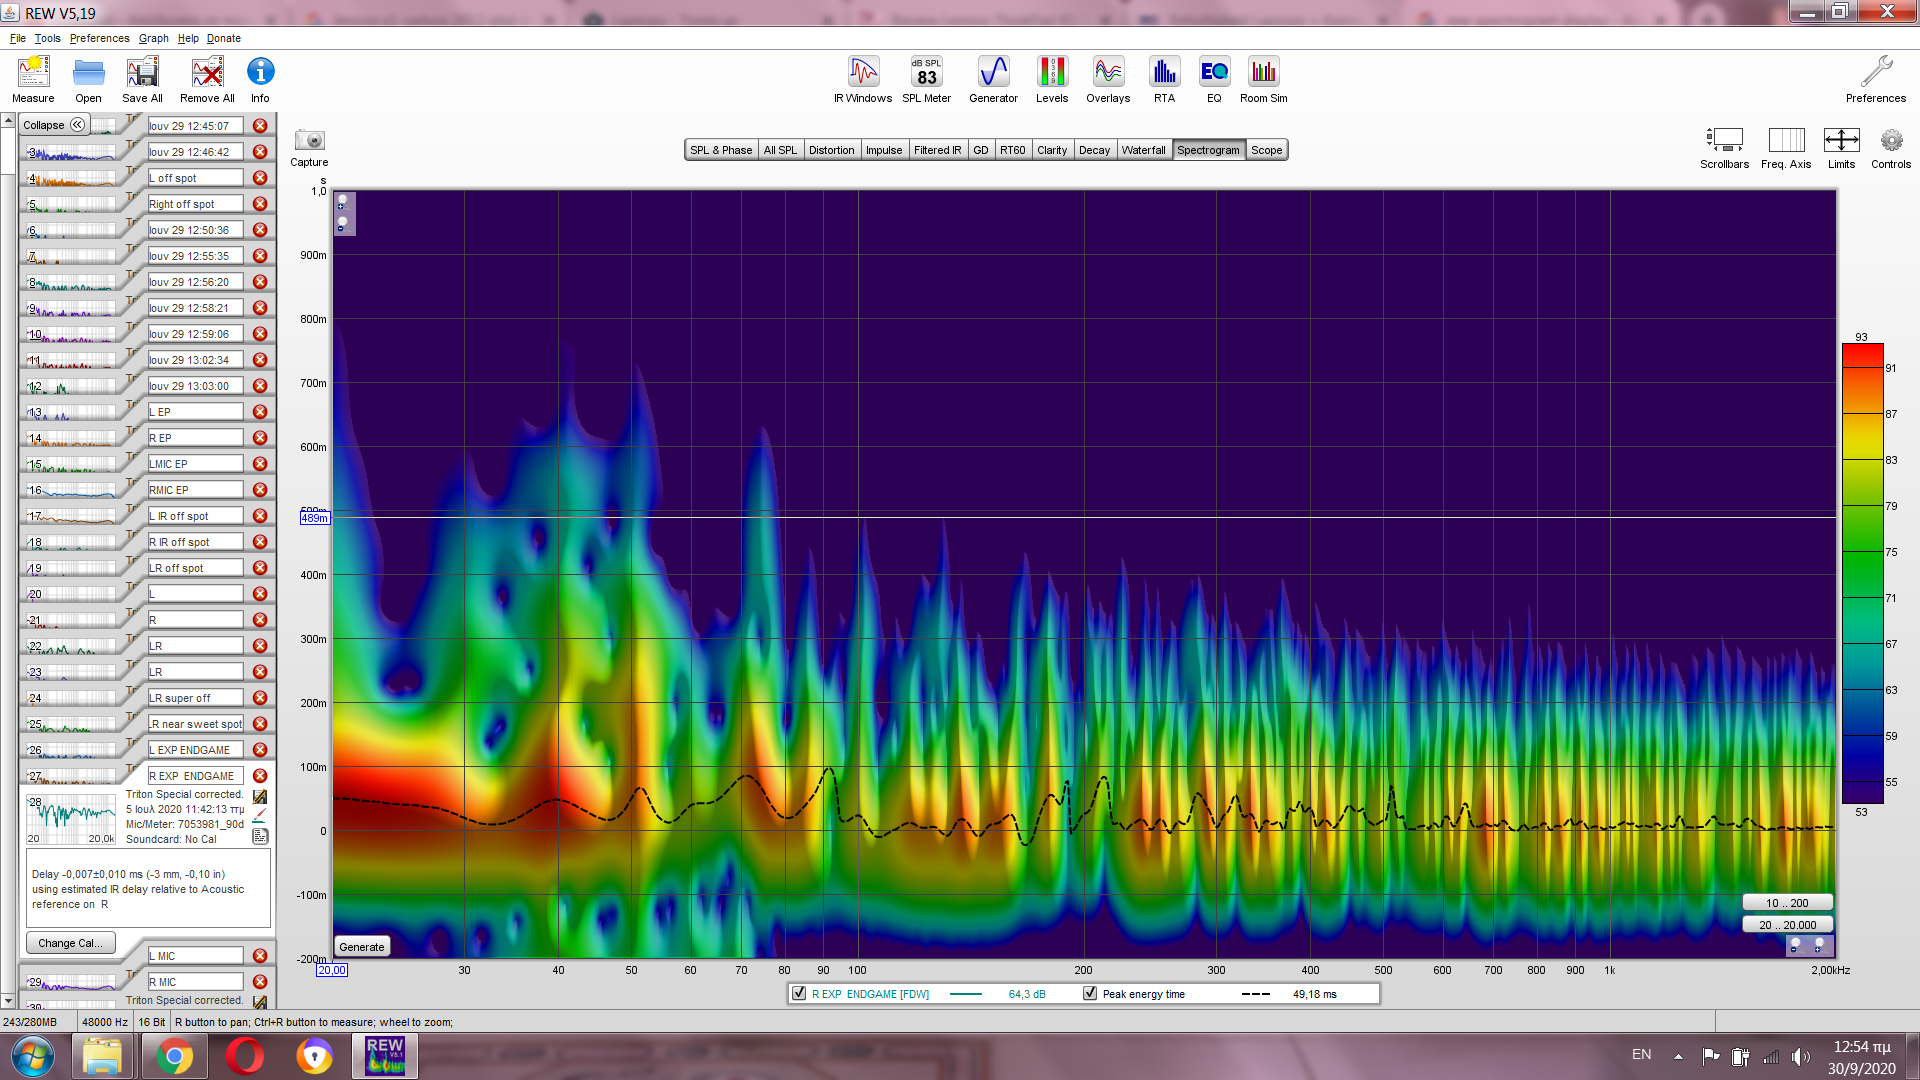The height and width of the screenshot is (1080, 1920).
Task: Click the dashed Peak energy line sample
Action: [1255, 994]
